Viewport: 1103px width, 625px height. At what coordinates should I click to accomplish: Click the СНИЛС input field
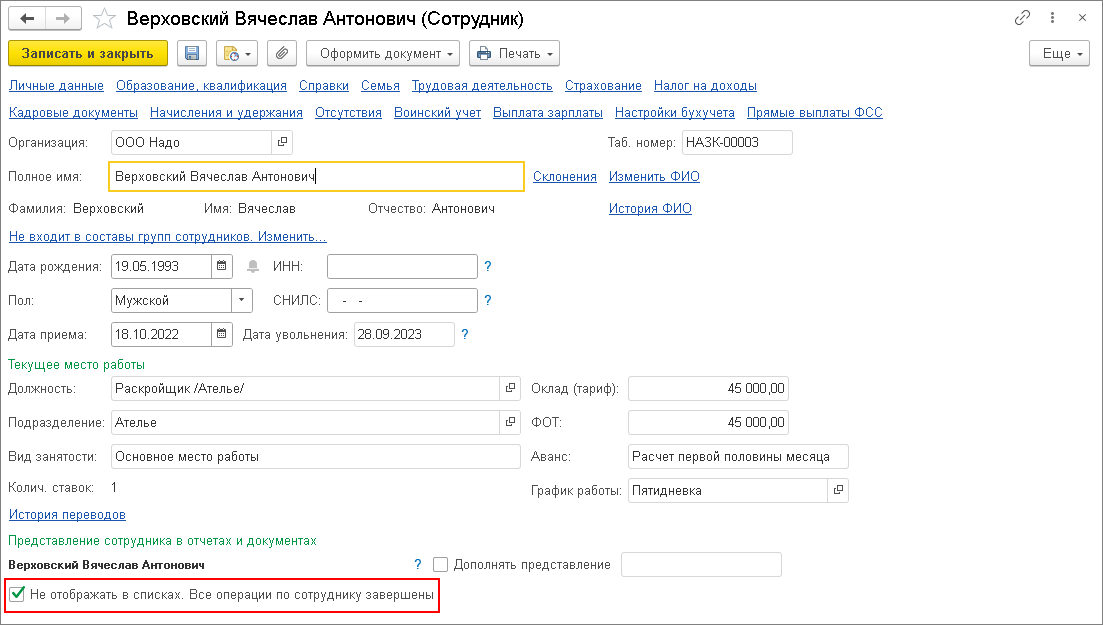click(x=402, y=301)
